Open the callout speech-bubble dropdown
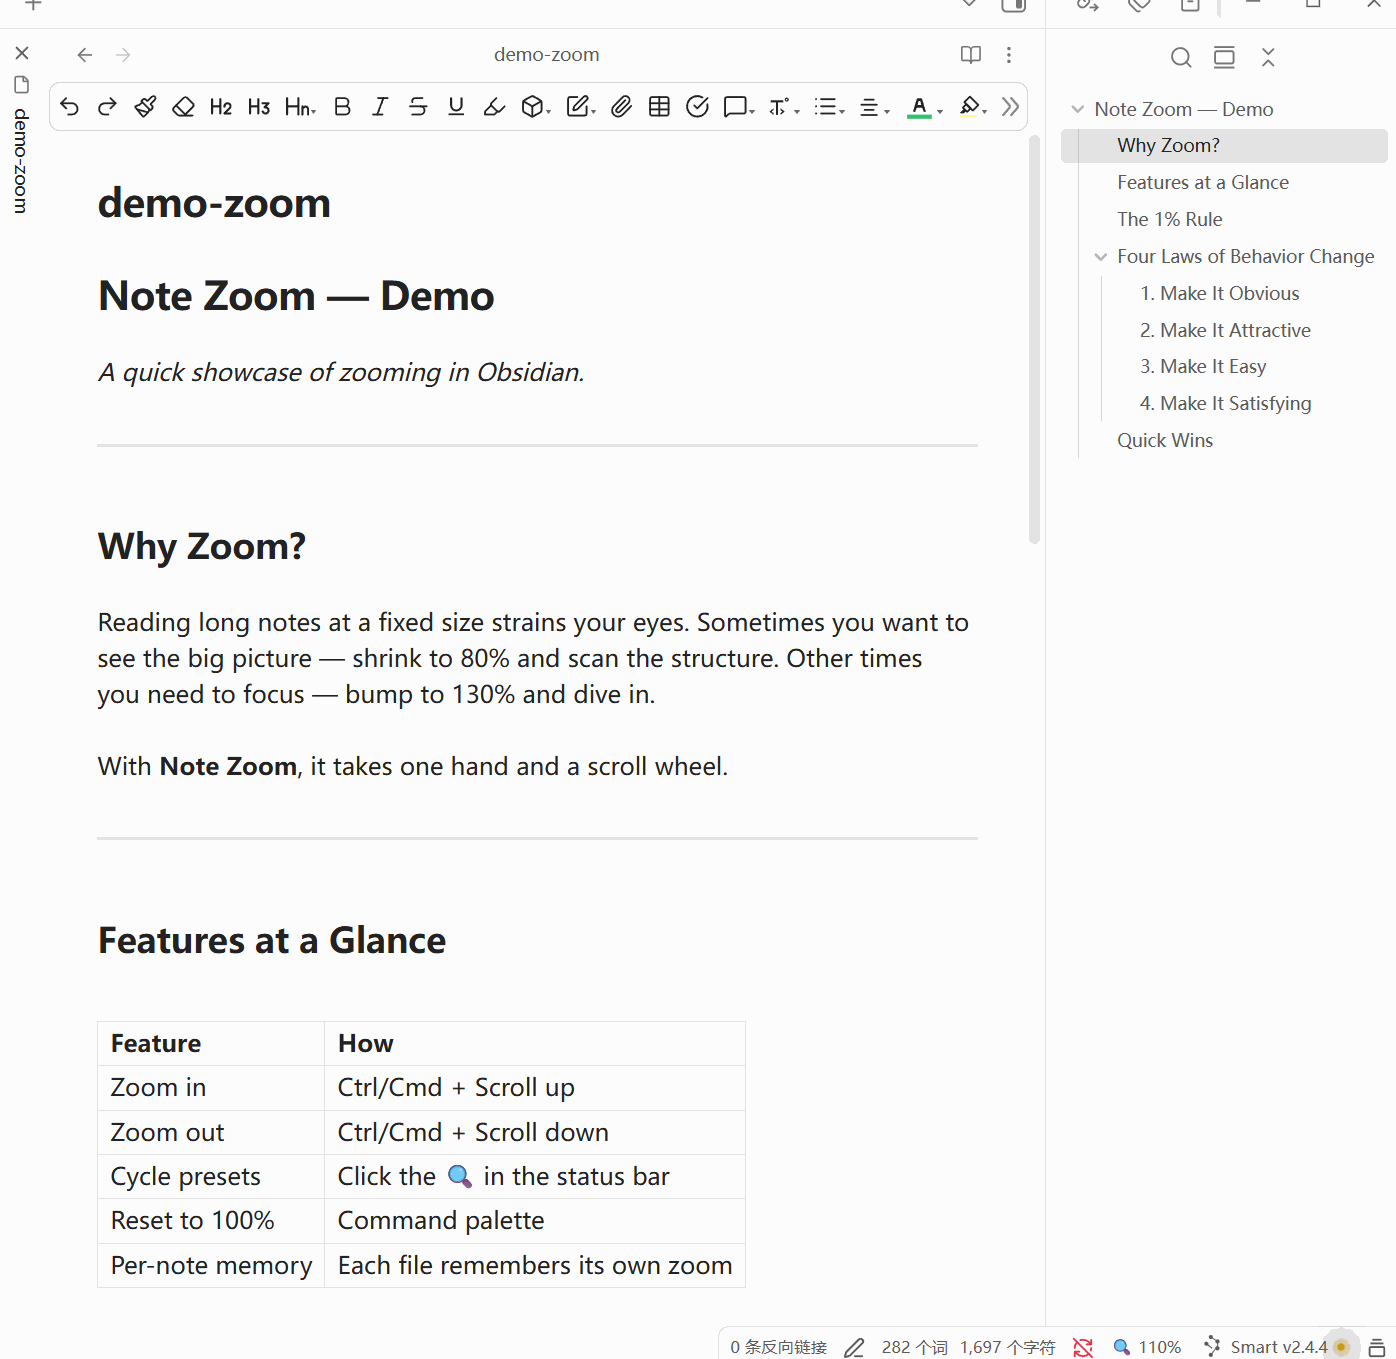Image resolution: width=1396 pixels, height=1359 pixels. pos(739,107)
